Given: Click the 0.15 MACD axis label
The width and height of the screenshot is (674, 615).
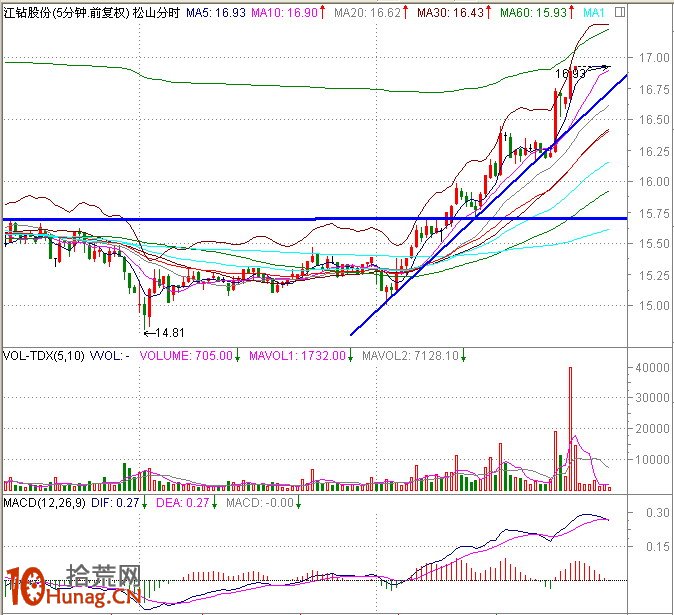Looking at the screenshot, I should [x=658, y=547].
